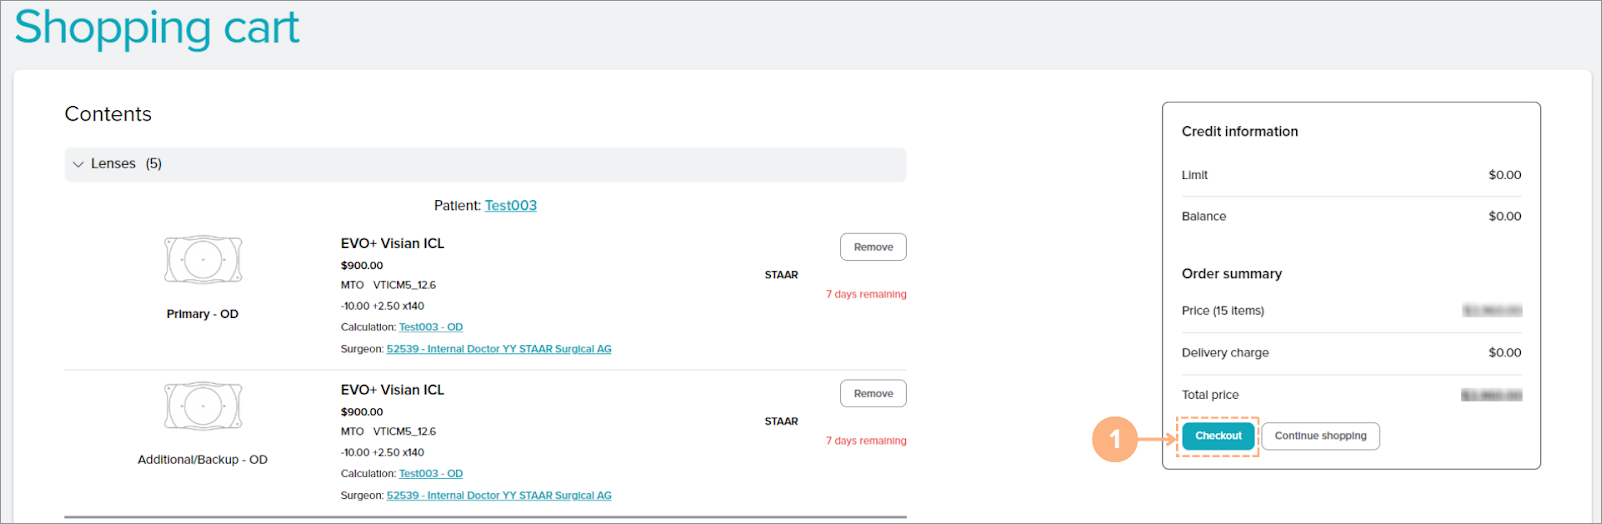Screen dimensions: 1602x524
Task: Remove the Primary - OD lens
Action: click(x=873, y=247)
